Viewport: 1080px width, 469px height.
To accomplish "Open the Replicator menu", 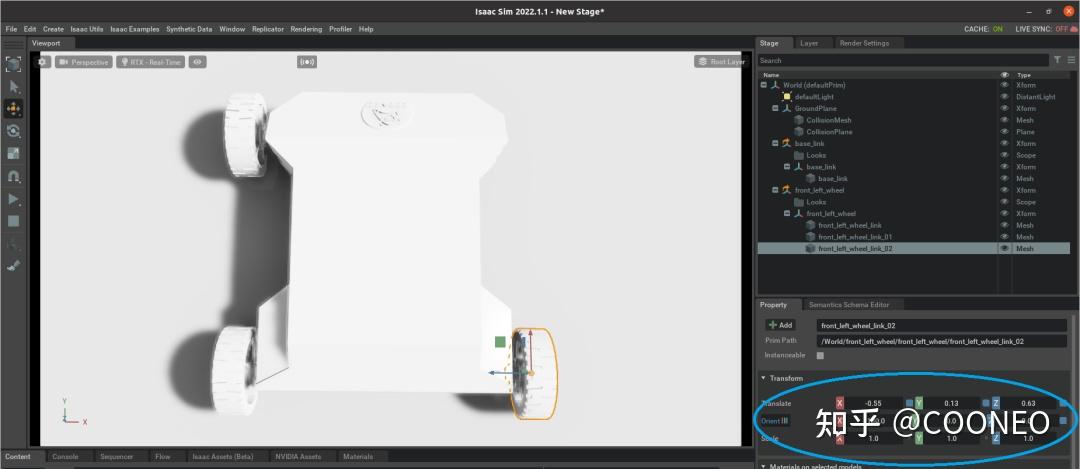I will click(268, 29).
